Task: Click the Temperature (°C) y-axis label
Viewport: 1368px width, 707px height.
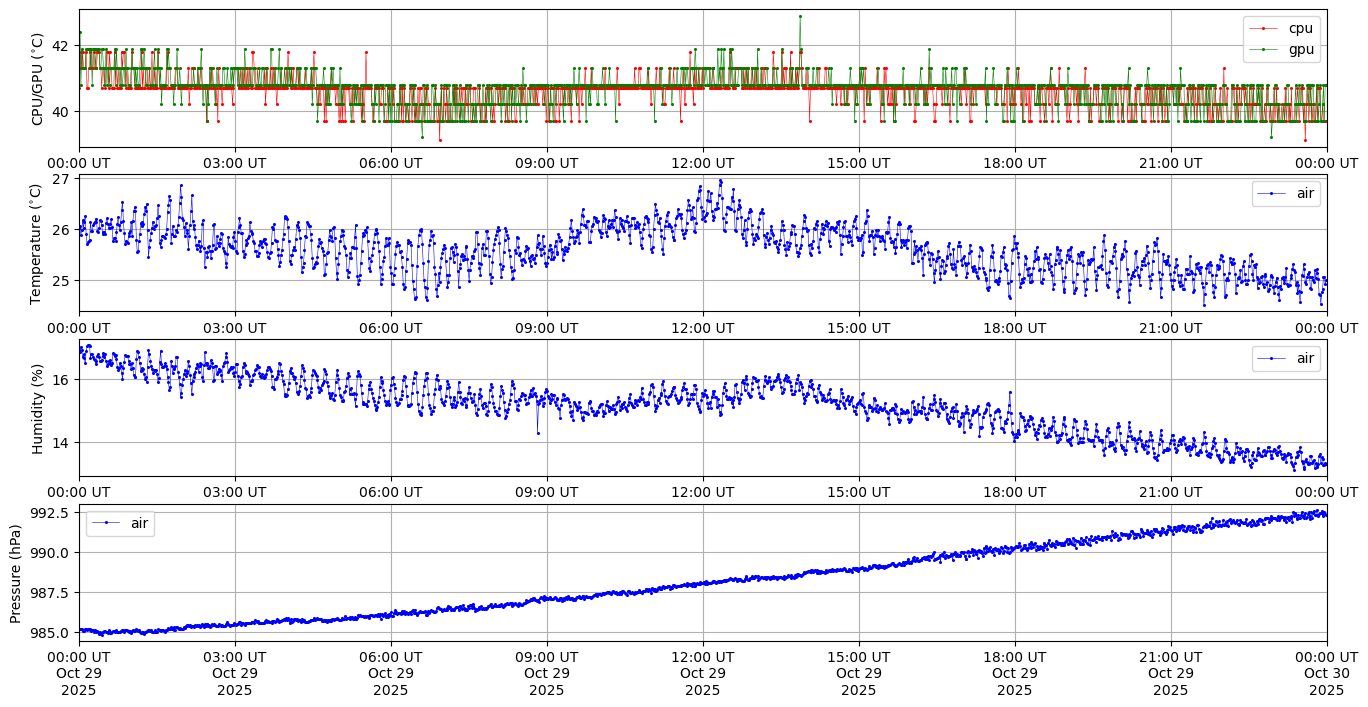Action: (x=36, y=243)
